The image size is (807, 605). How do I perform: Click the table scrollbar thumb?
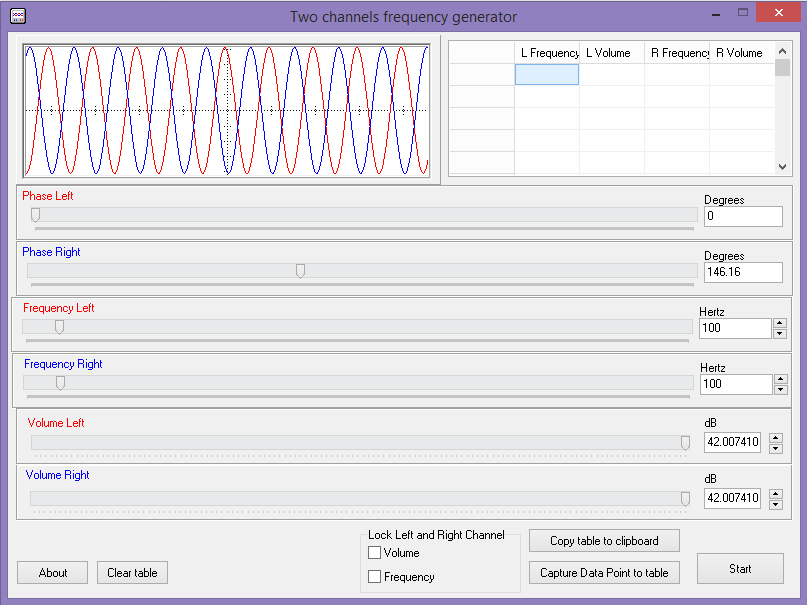782,67
